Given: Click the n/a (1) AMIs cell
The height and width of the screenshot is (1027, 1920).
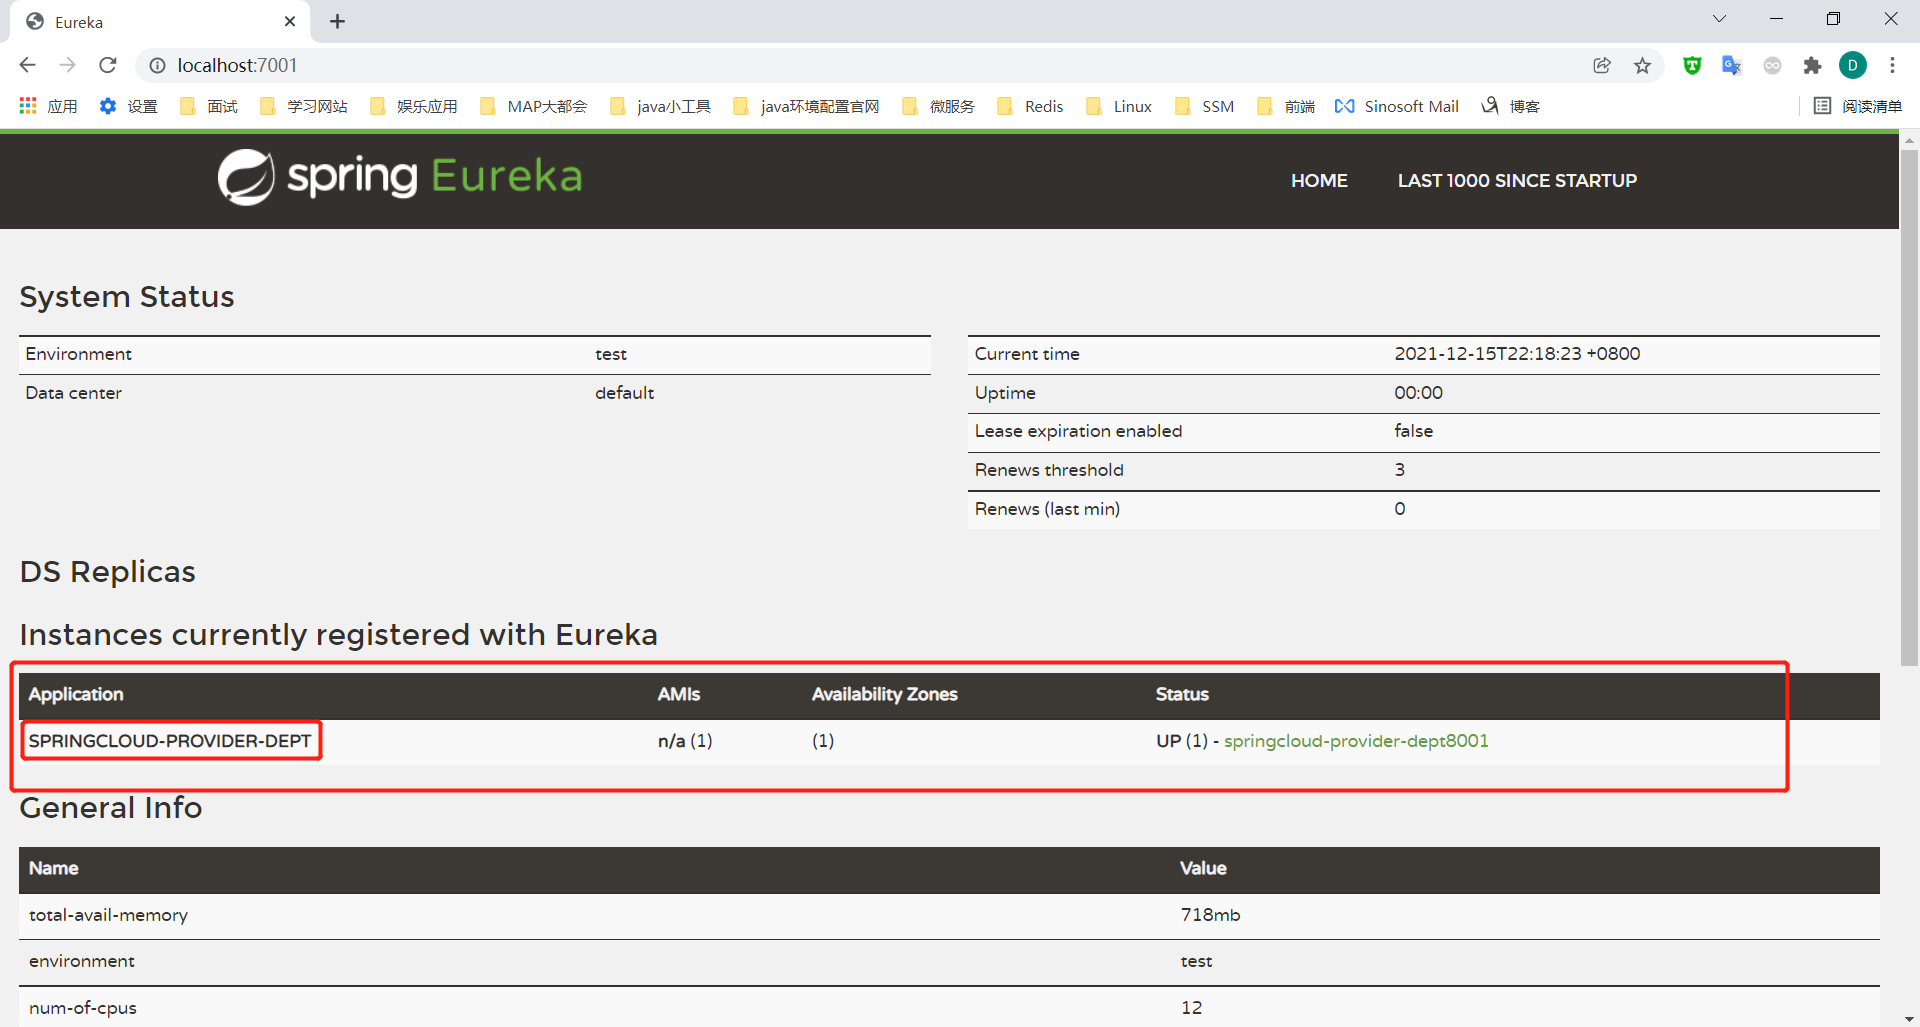Looking at the screenshot, I should pyautogui.click(x=685, y=741).
